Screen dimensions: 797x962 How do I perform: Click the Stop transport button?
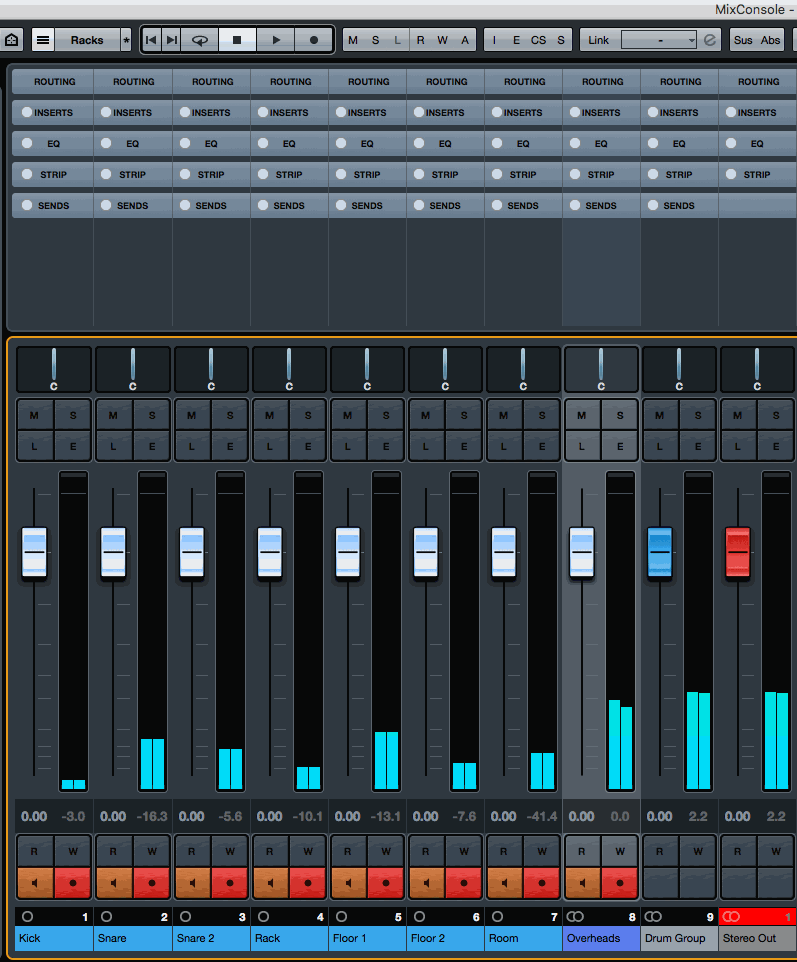point(237,40)
